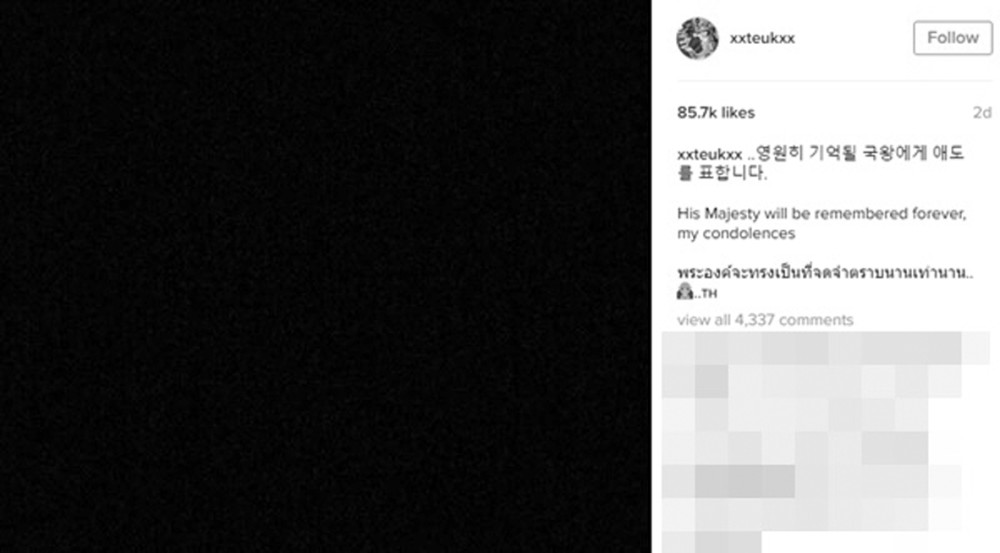Image resolution: width=1000 pixels, height=553 pixels.
Task: Follow the xxteukxx account
Action: click(x=953, y=38)
